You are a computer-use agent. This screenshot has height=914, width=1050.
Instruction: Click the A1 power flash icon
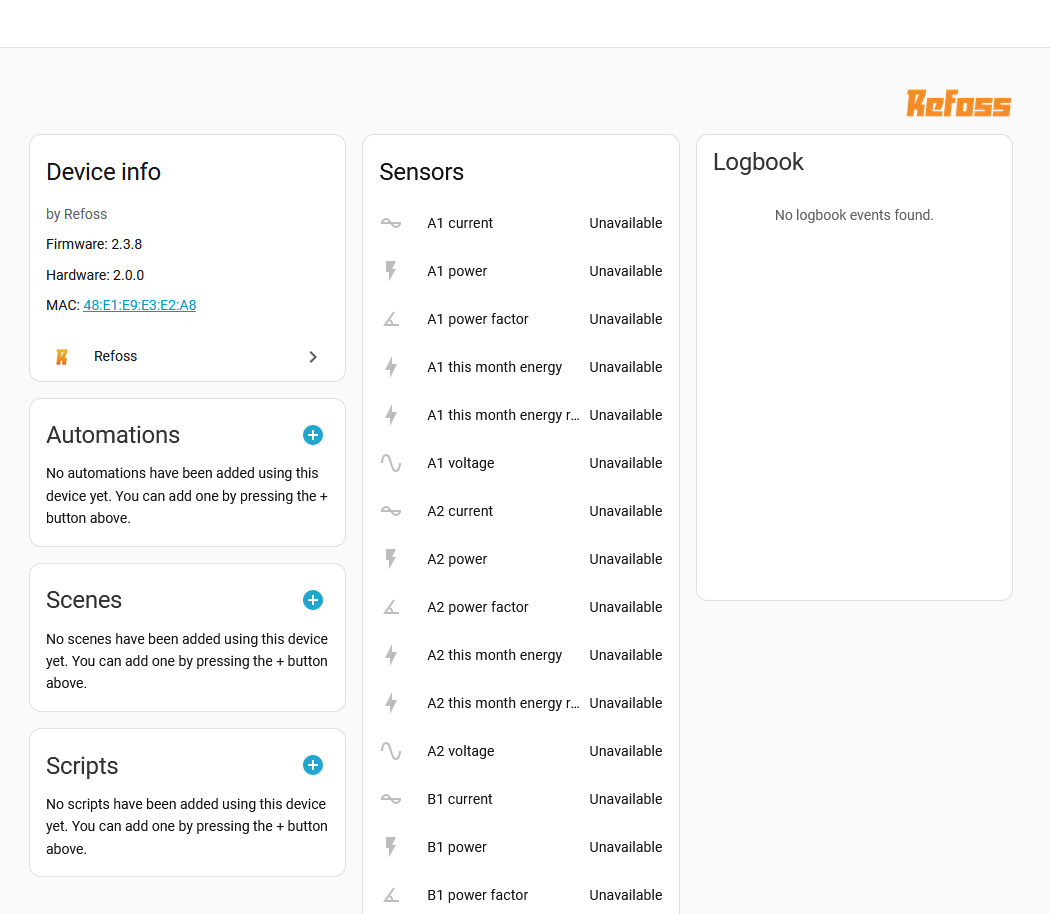coord(391,271)
